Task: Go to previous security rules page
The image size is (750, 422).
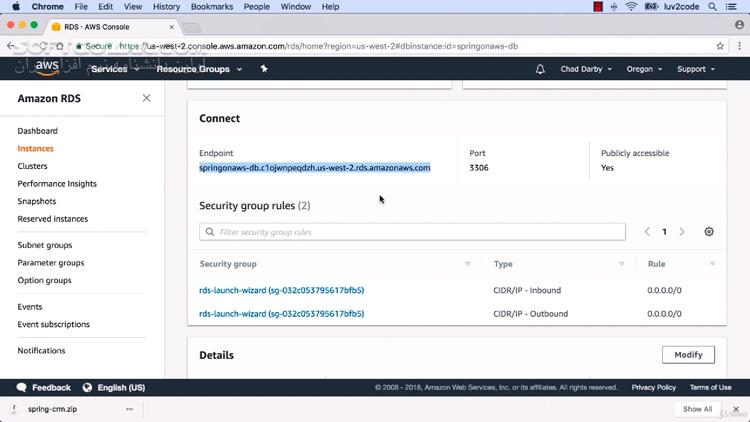Action: [x=647, y=232]
